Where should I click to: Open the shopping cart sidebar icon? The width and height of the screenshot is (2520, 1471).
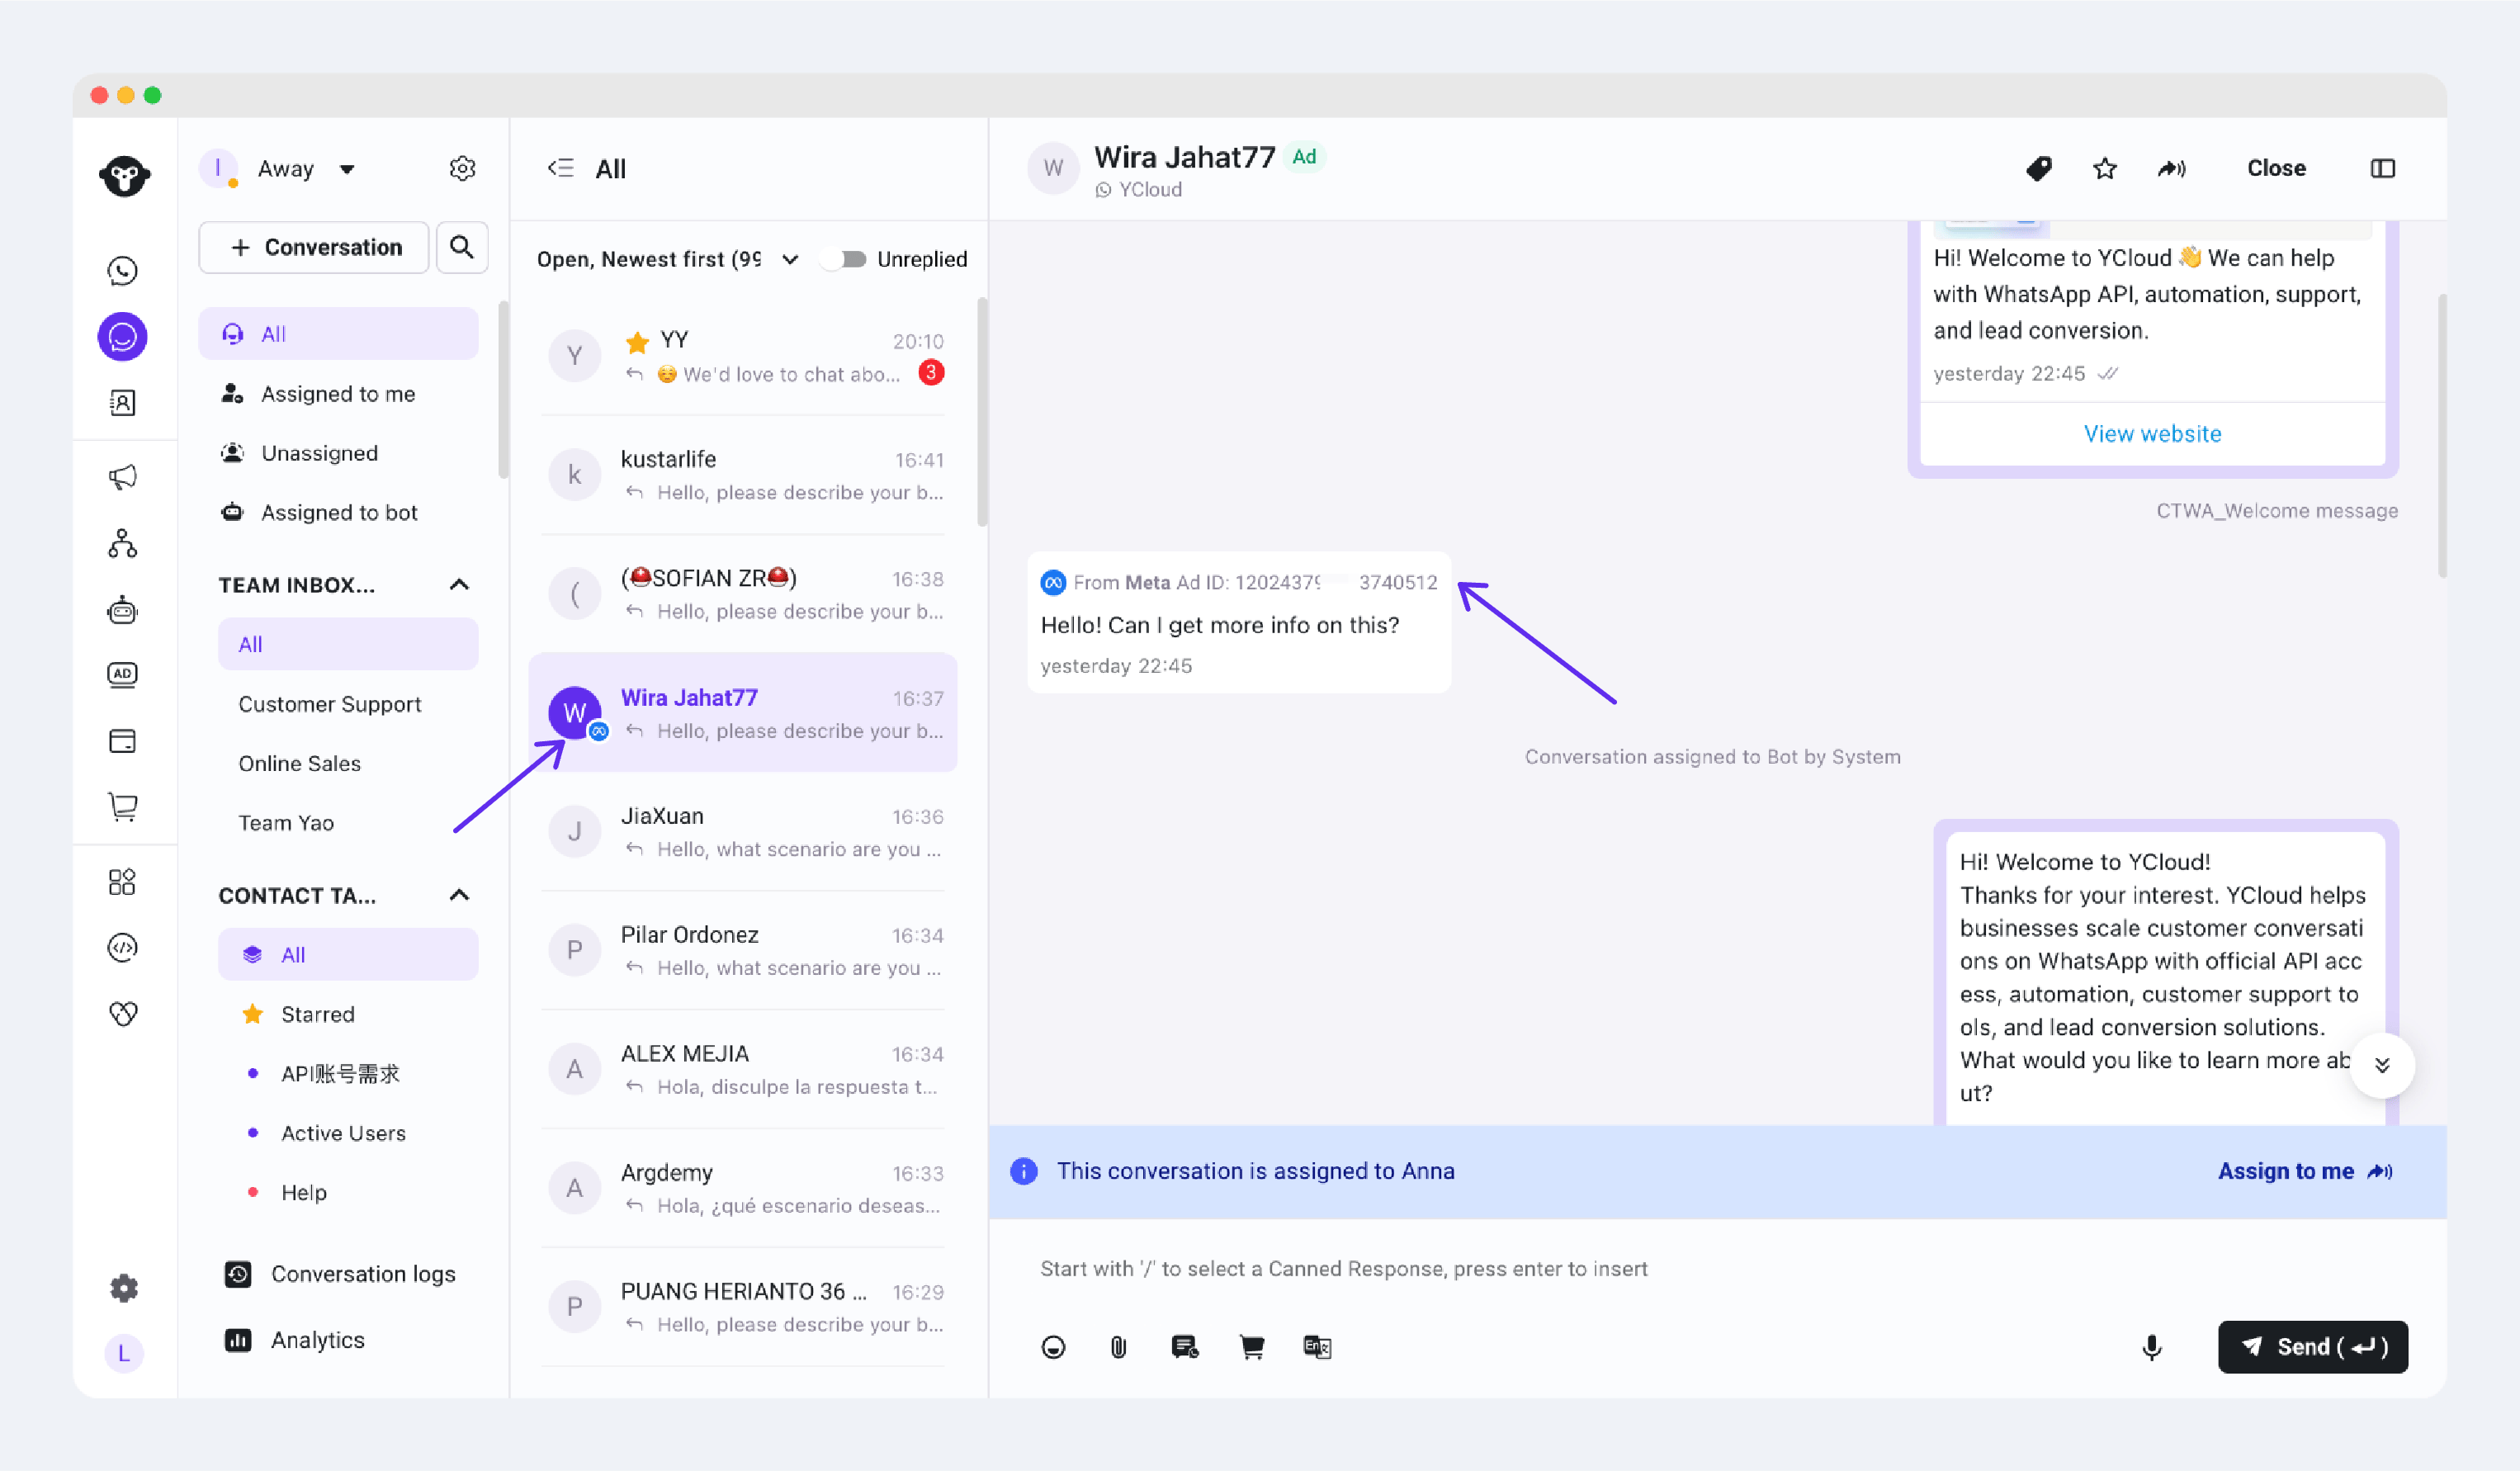[x=122, y=806]
